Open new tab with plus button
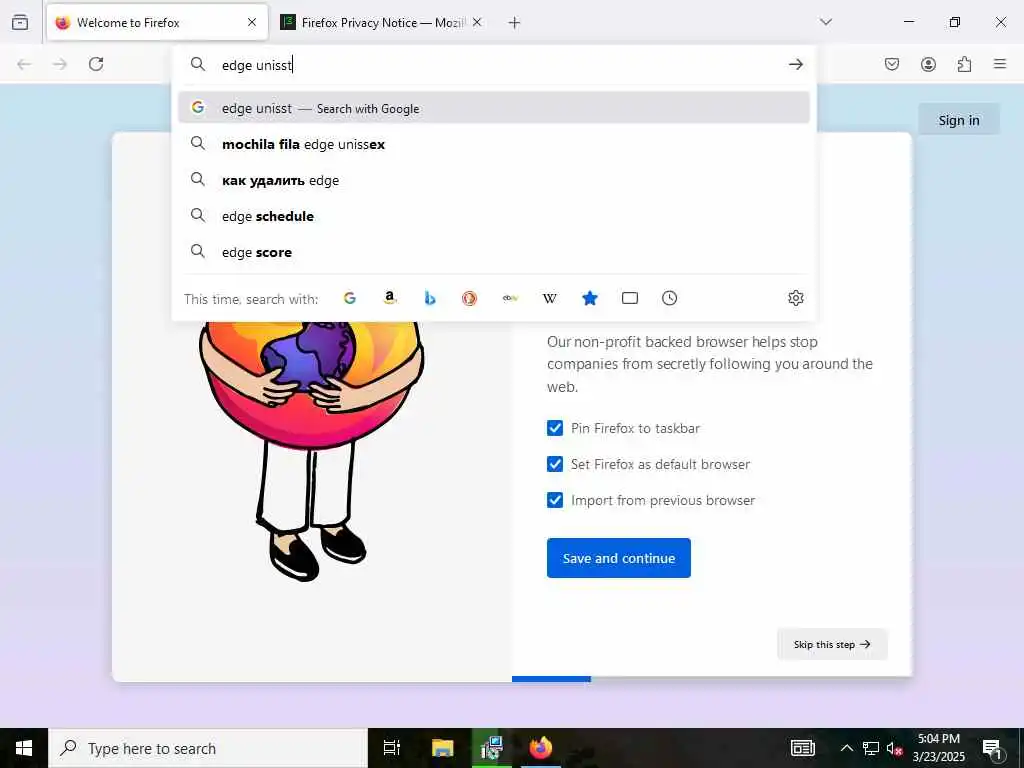Image resolution: width=1024 pixels, height=768 pixels. 515,23
